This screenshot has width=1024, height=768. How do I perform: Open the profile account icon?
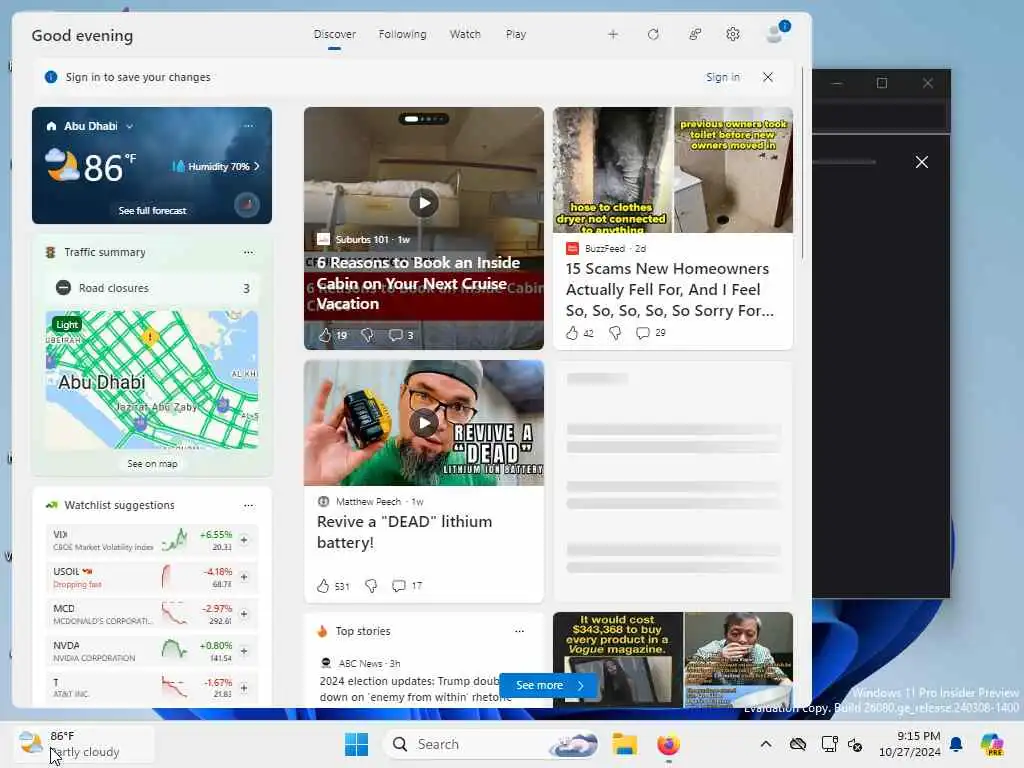[776, 33]
